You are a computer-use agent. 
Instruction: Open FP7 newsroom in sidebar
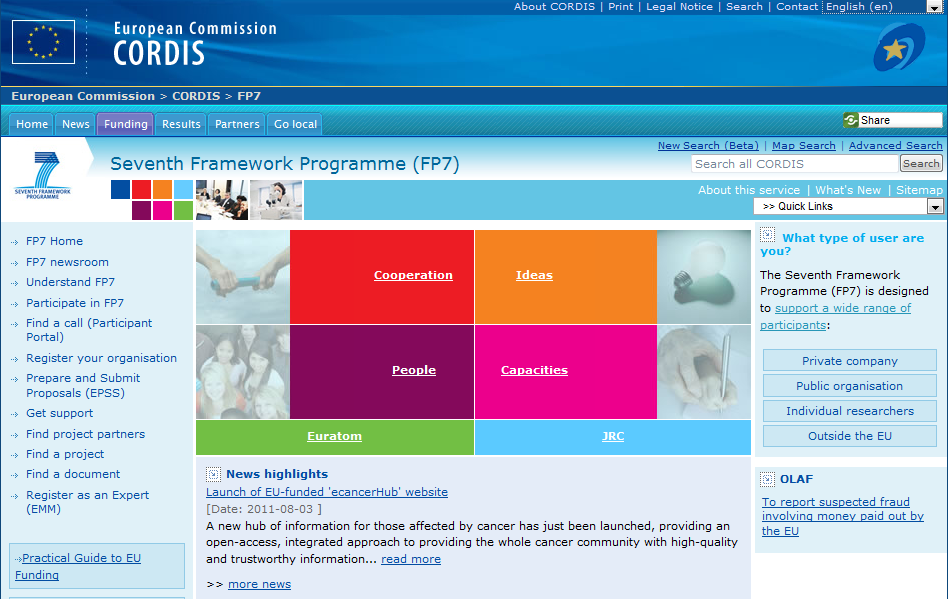(x=67, y=262)
